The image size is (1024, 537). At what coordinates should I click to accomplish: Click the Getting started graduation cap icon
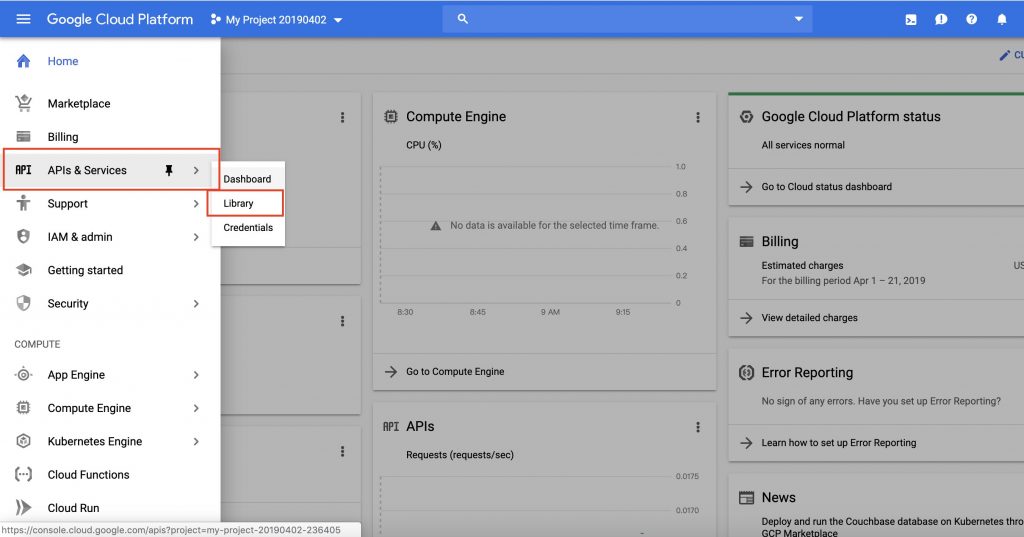[24, 270]
